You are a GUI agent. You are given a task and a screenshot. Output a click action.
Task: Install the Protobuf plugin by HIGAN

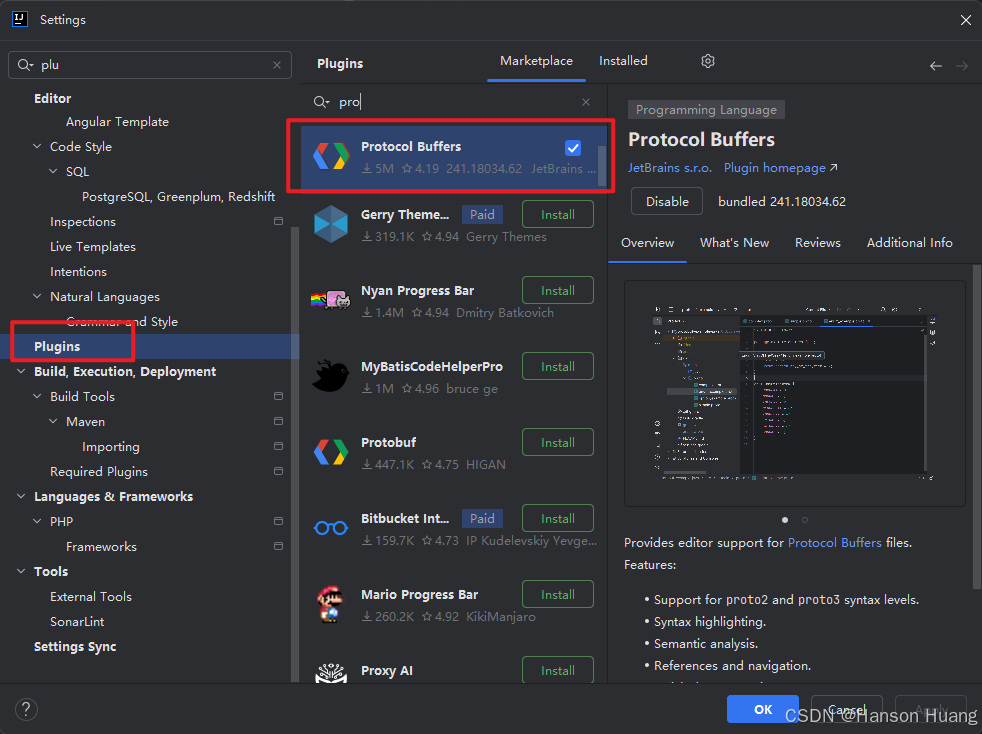557,442
